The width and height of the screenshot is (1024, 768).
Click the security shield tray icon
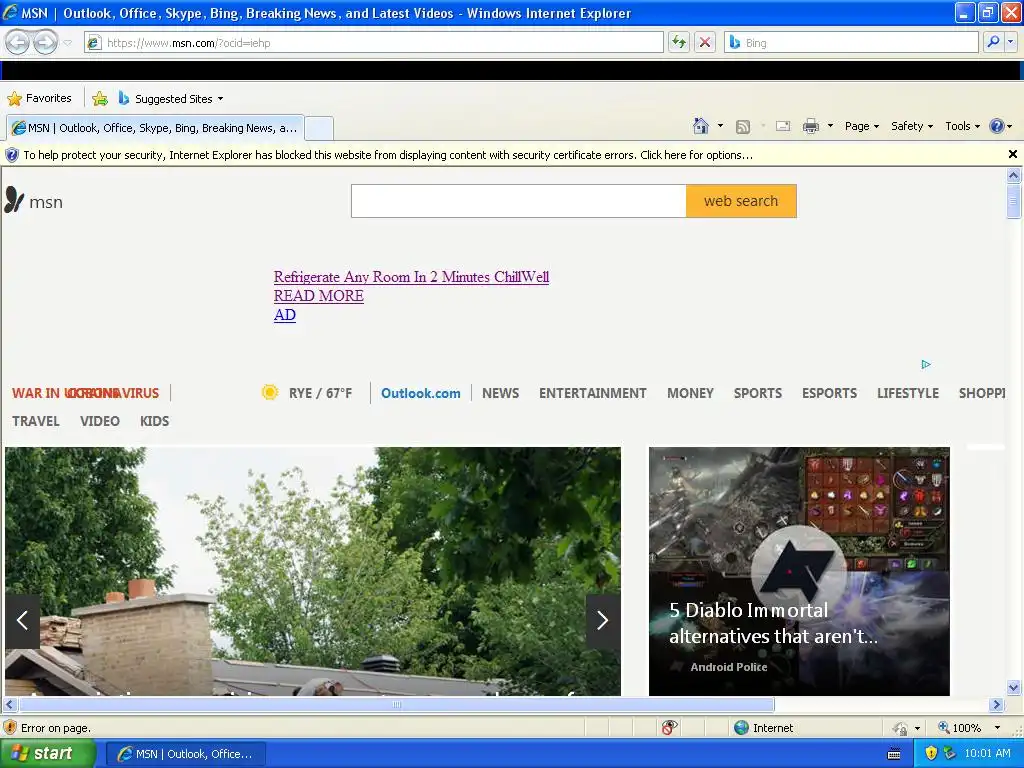(x=932, y=753)
